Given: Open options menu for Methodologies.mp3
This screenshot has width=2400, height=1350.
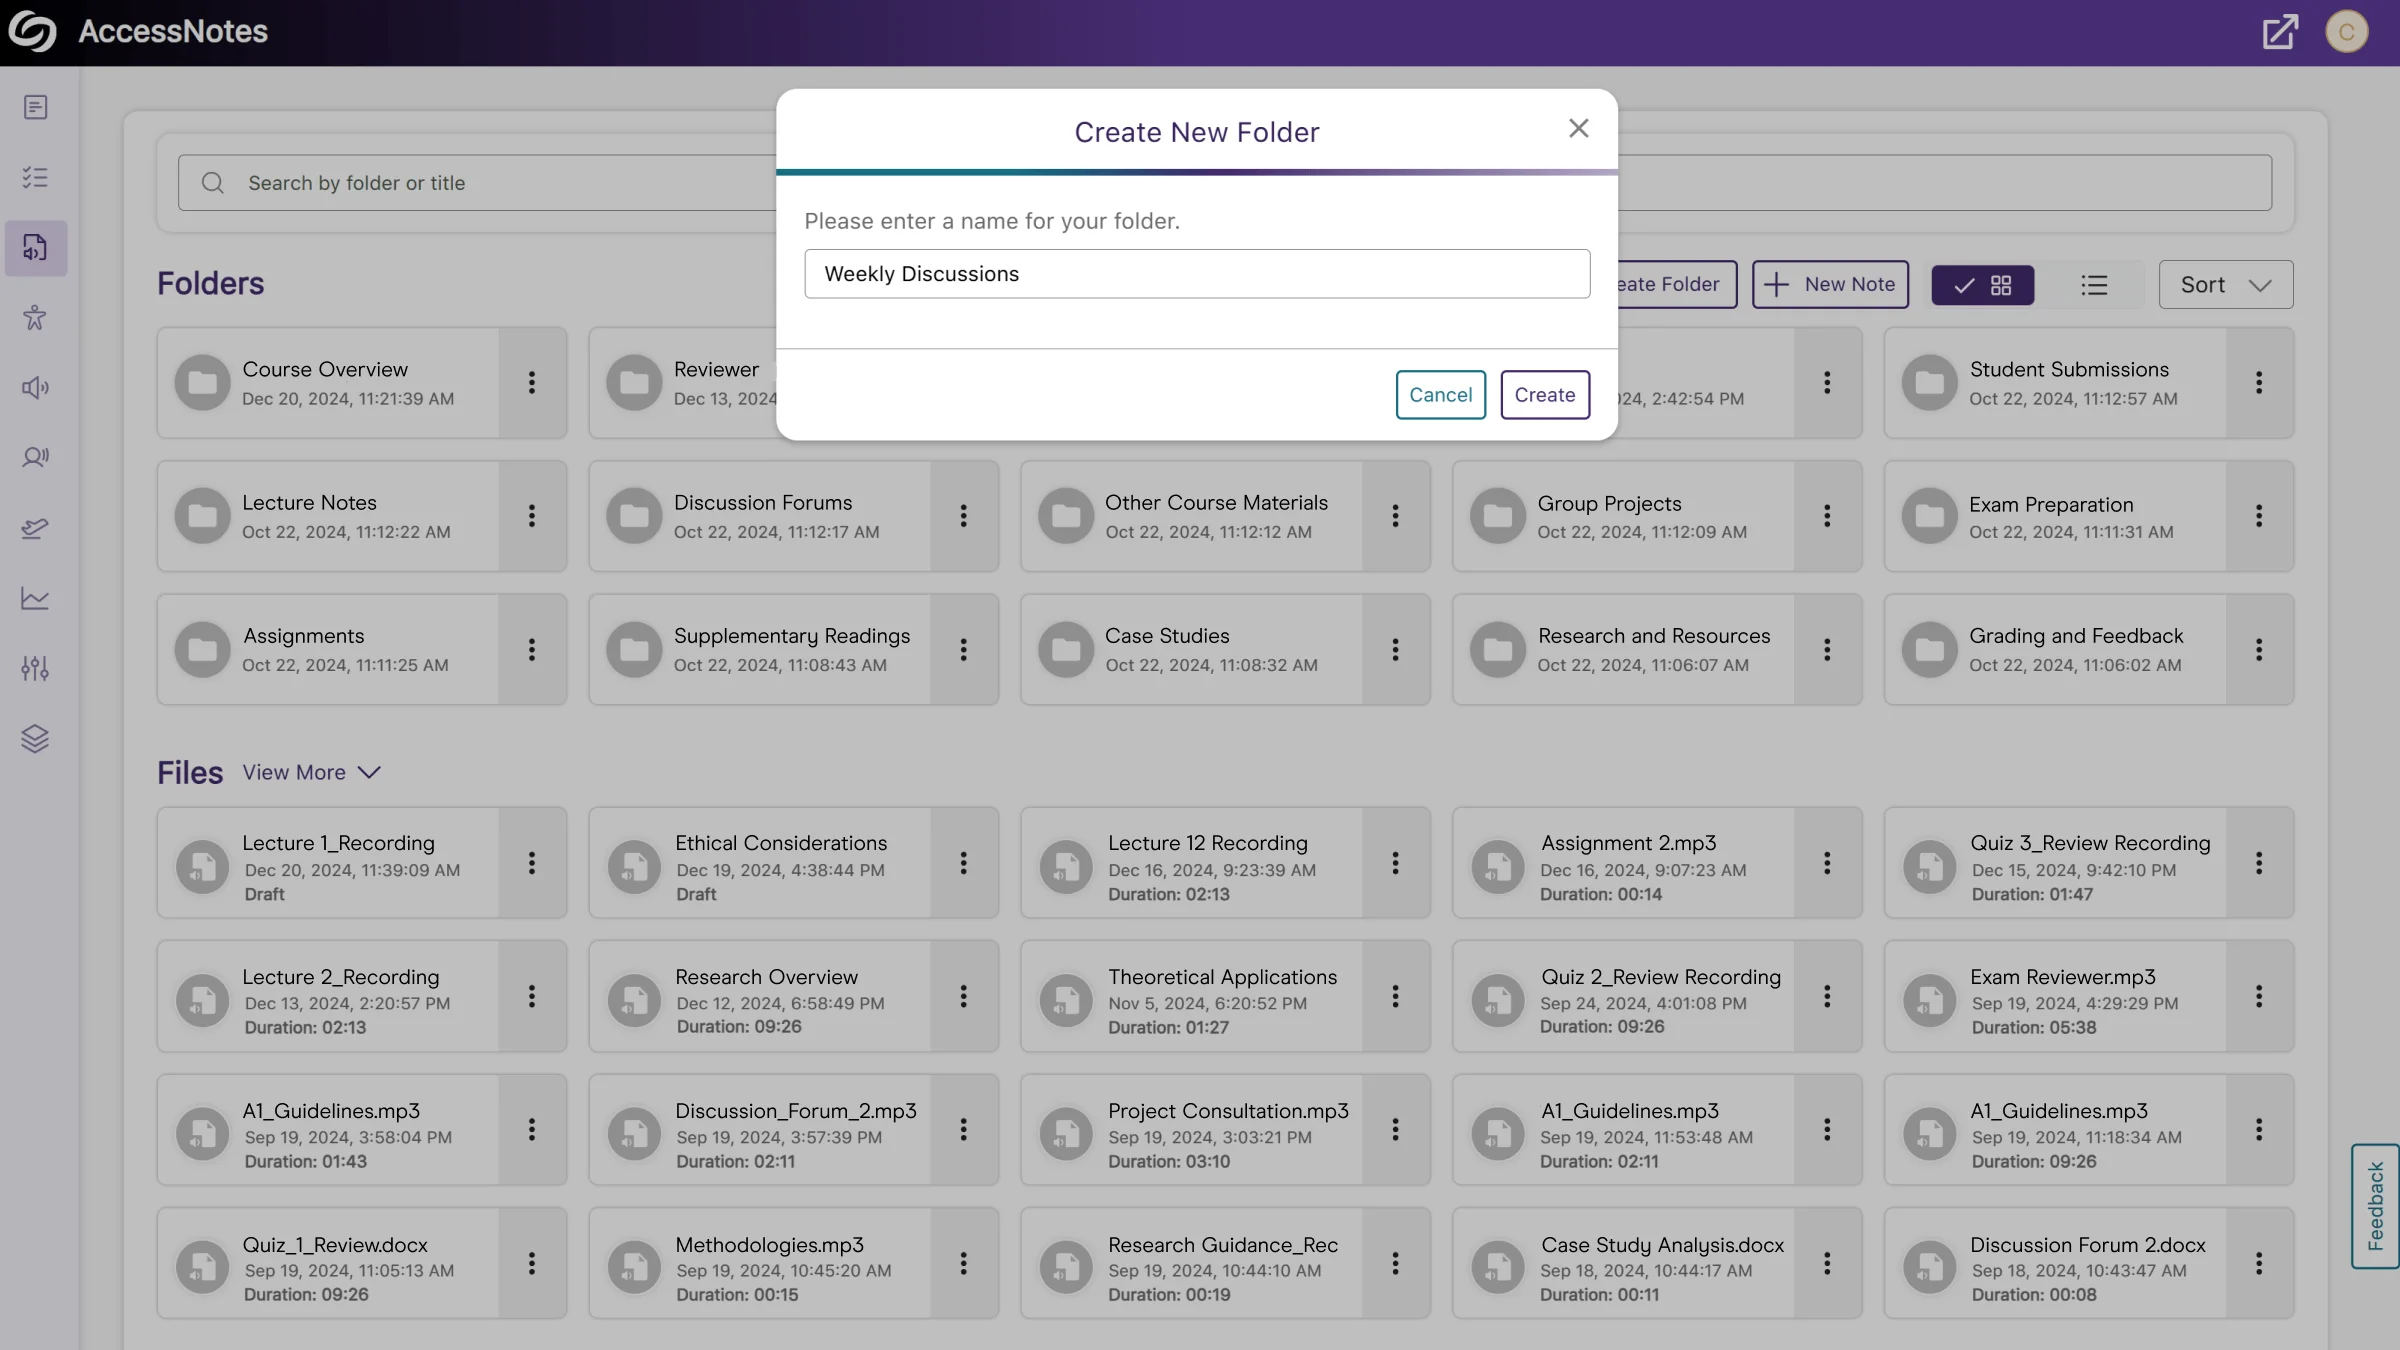Looking at the screenshot, I should click(964, 1263).
